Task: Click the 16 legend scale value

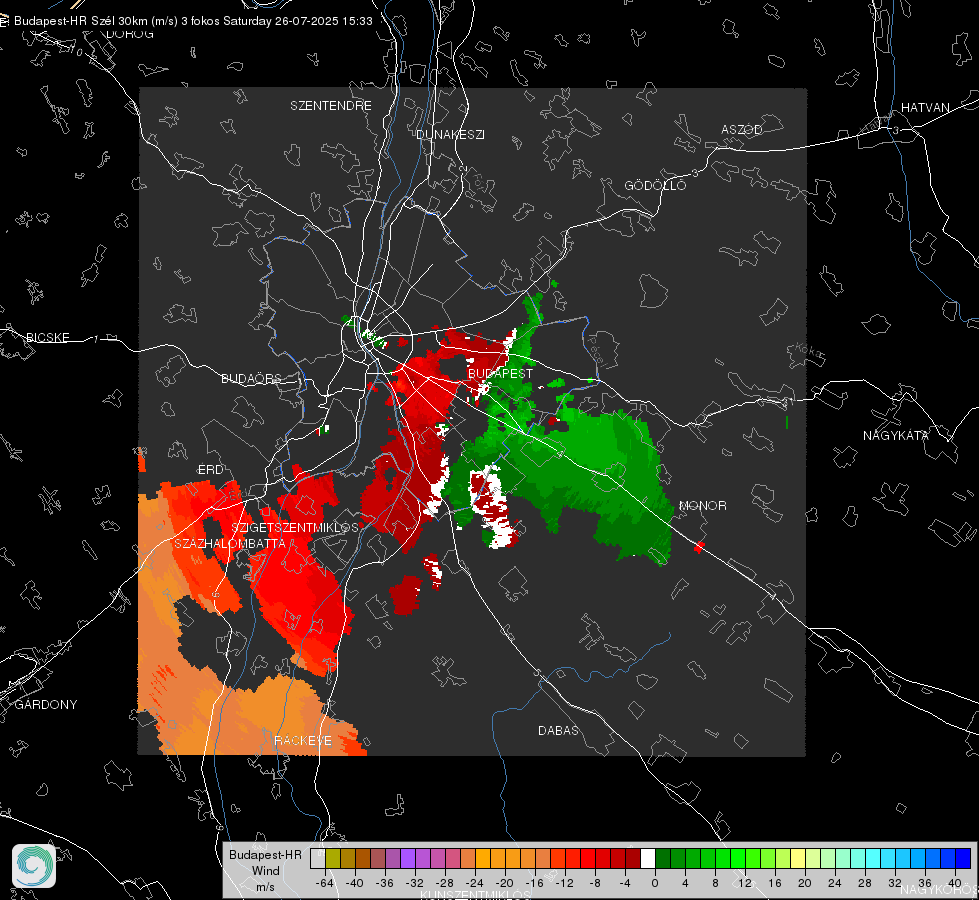Action: tap(775, 883)
